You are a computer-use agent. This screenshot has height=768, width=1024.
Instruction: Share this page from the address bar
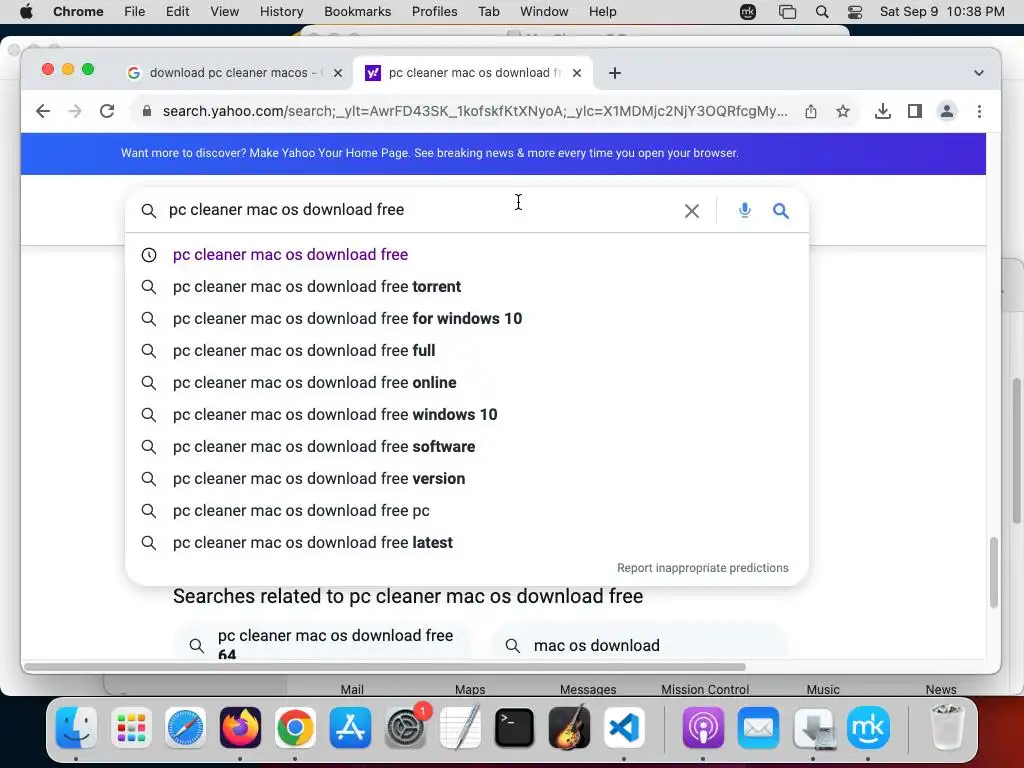pyautogui.click(x=810, y=111)
